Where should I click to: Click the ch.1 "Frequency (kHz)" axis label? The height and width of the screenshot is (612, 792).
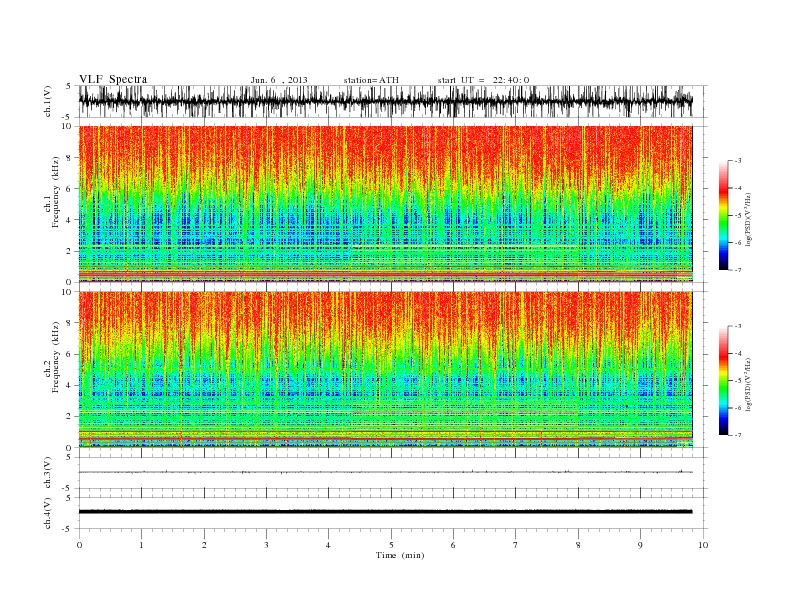point(55,192)
